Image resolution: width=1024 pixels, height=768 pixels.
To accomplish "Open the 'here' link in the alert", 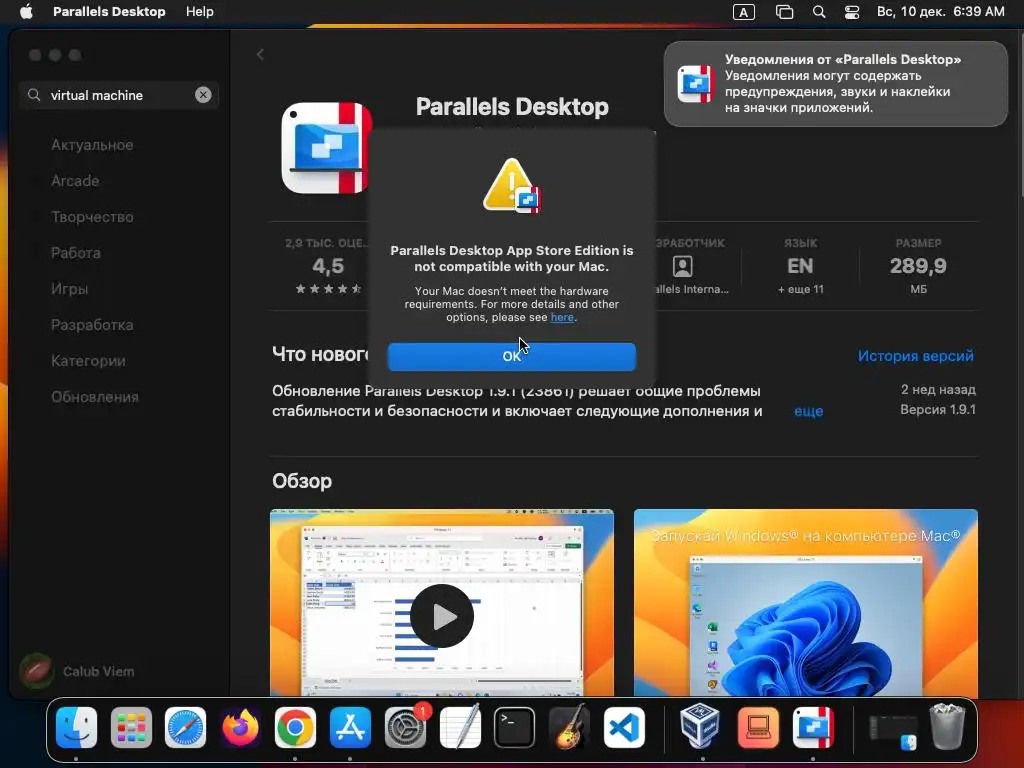I will [562, 317].
